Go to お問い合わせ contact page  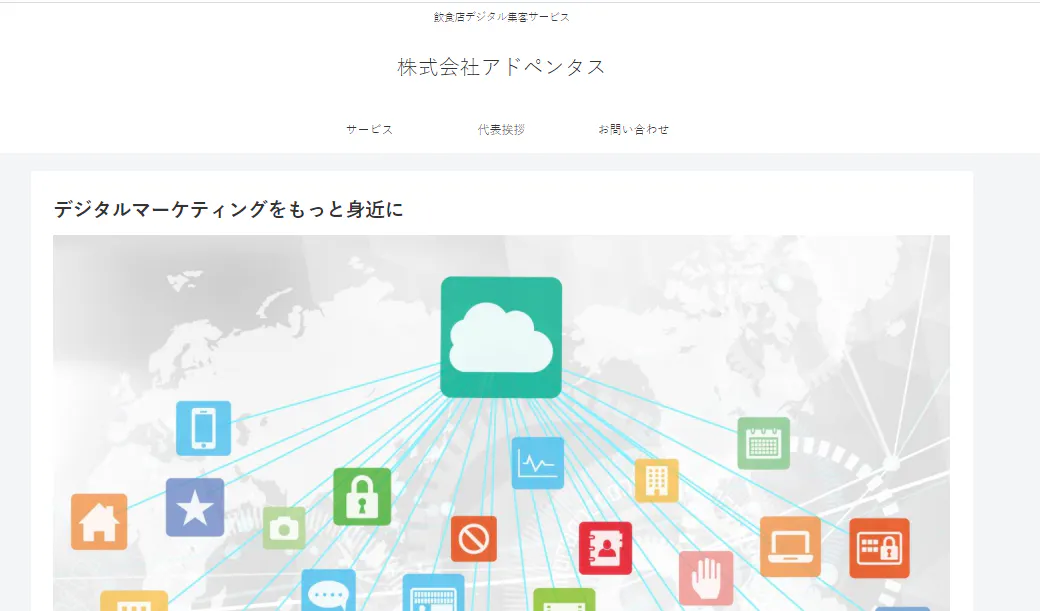point(634,129)
